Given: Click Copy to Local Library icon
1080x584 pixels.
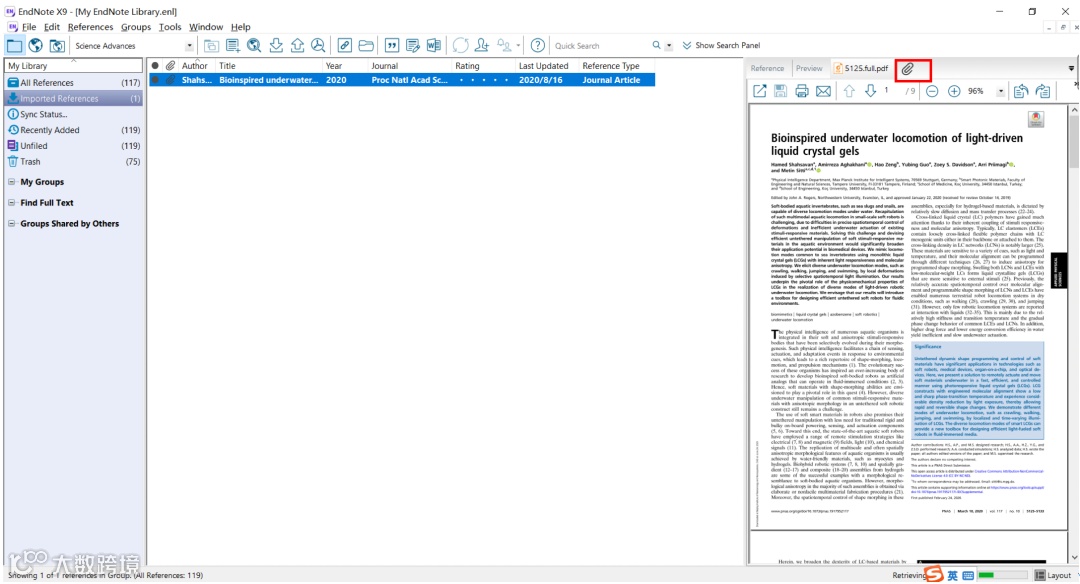Looking at the screenshot, I should pyautogui.click(x=211, y=45).
